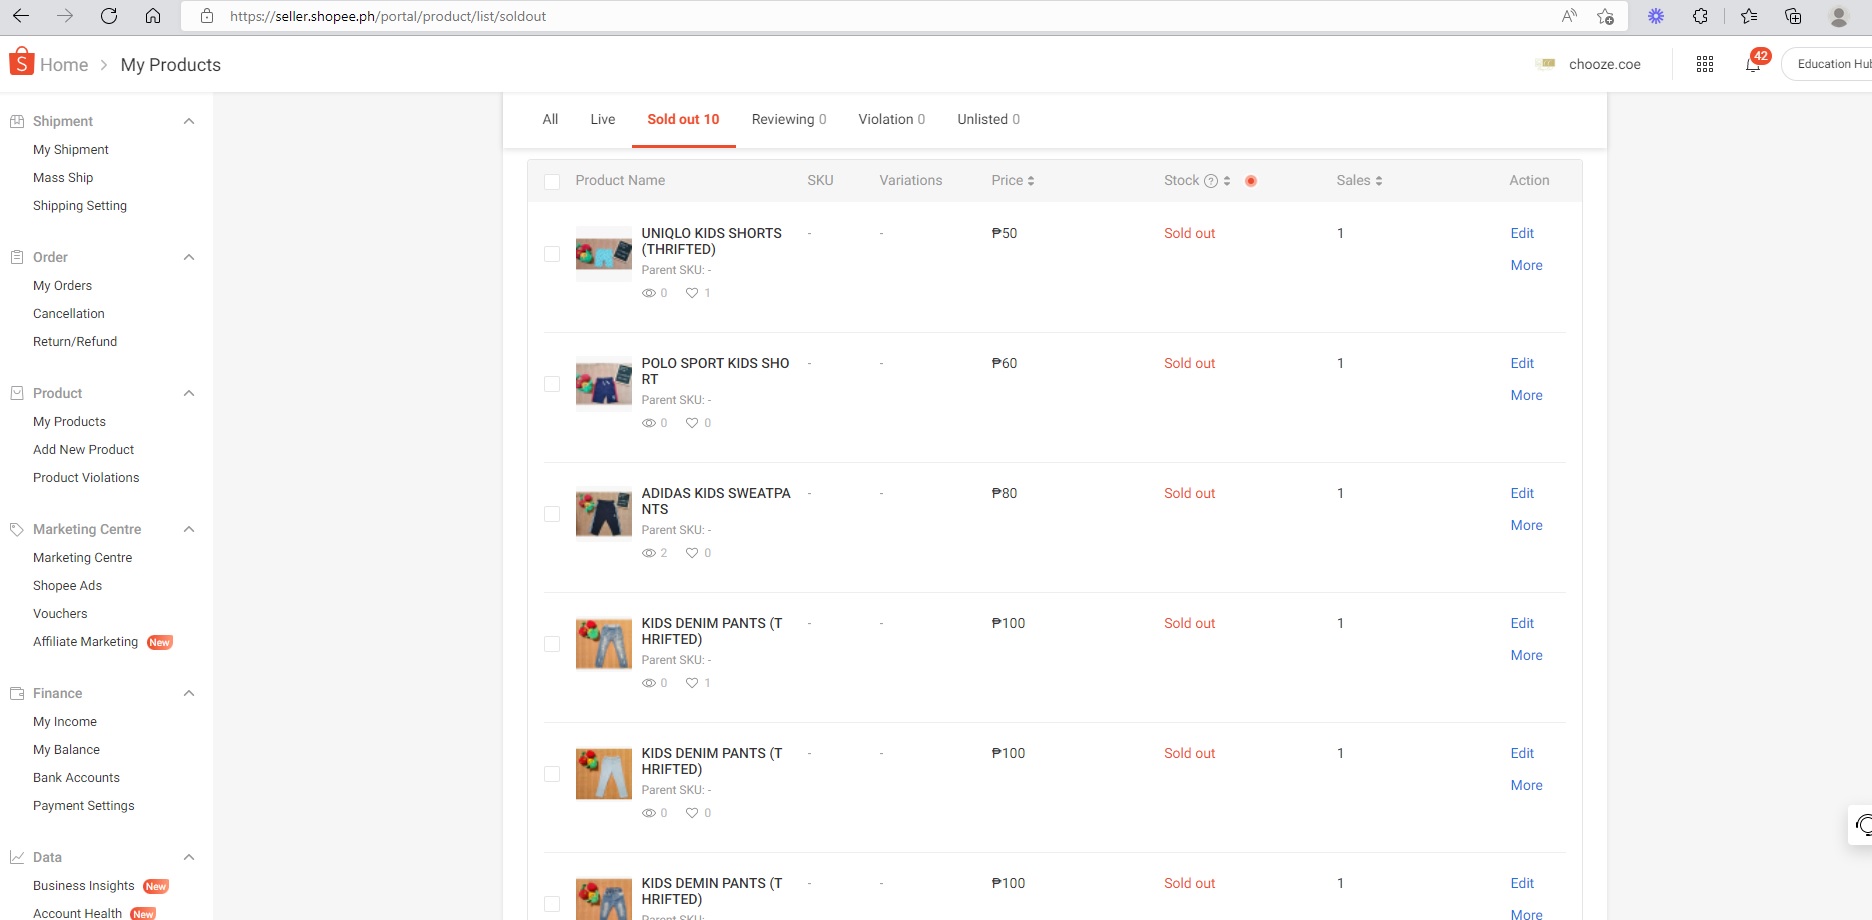Go back using the browser back arrow

pos(21,16)
